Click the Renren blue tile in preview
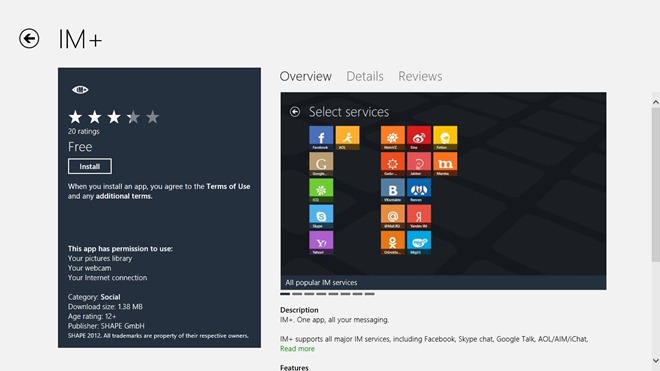The width and height of the screenshot is (660, 371). 419,190
